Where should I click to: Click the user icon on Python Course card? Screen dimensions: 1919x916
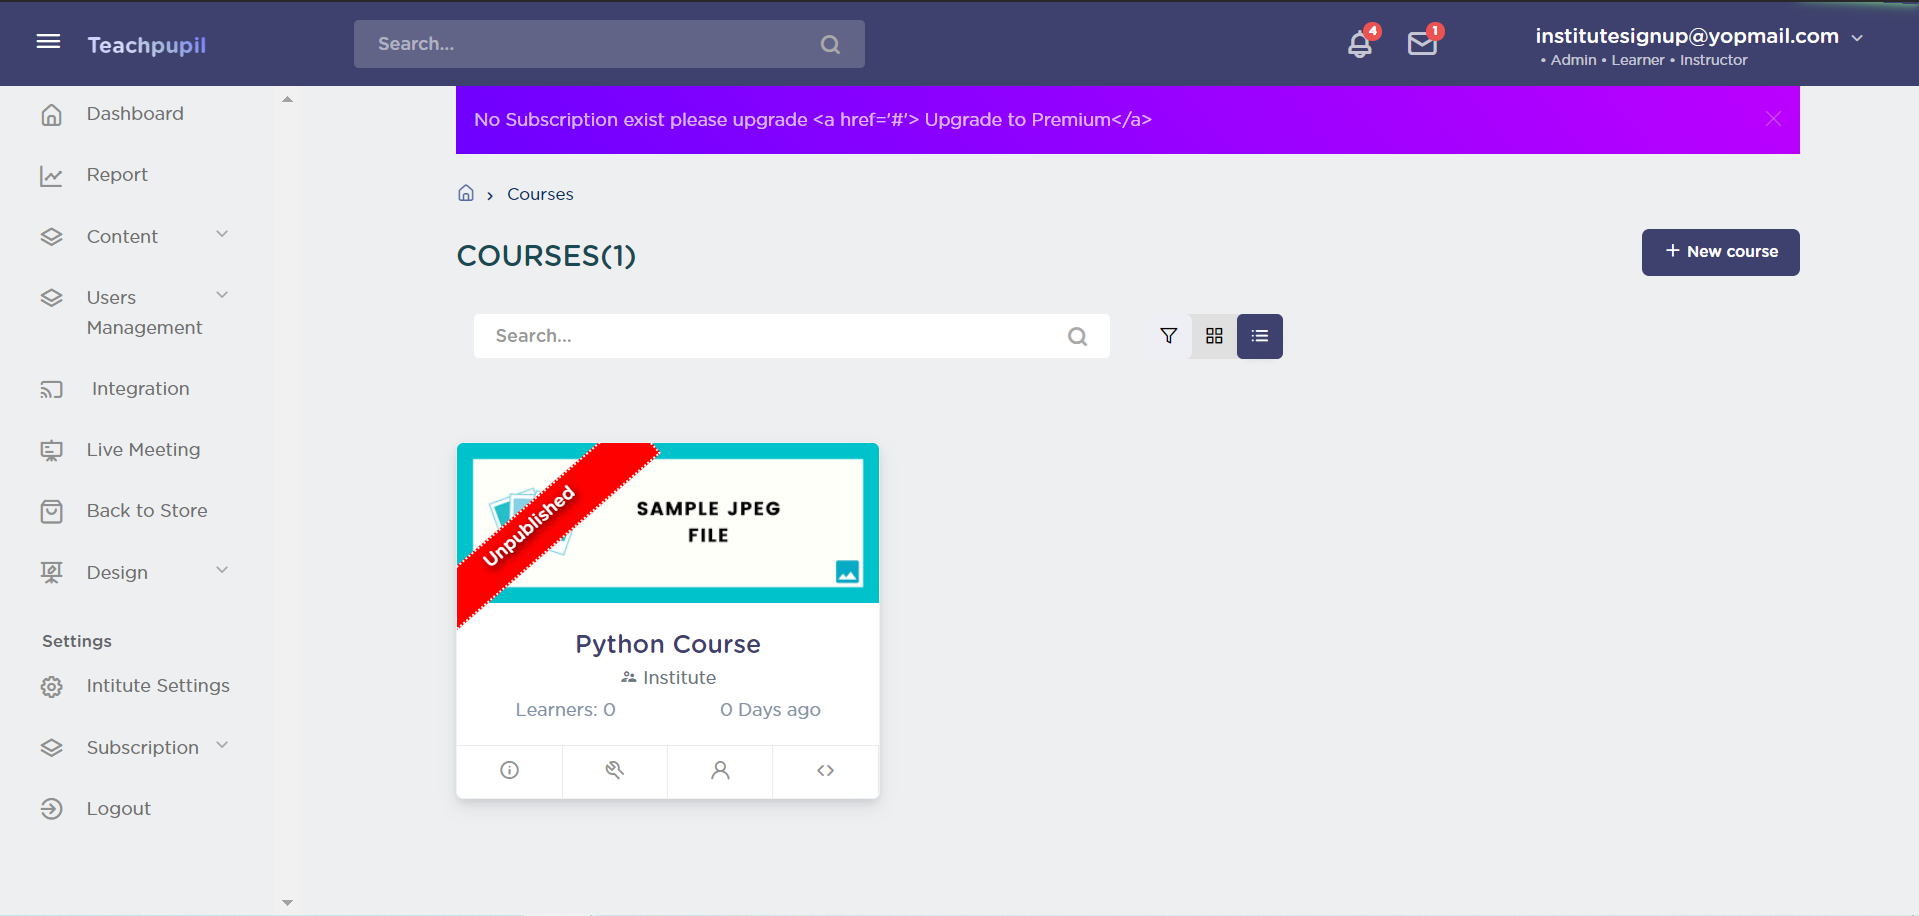(720, 770)
